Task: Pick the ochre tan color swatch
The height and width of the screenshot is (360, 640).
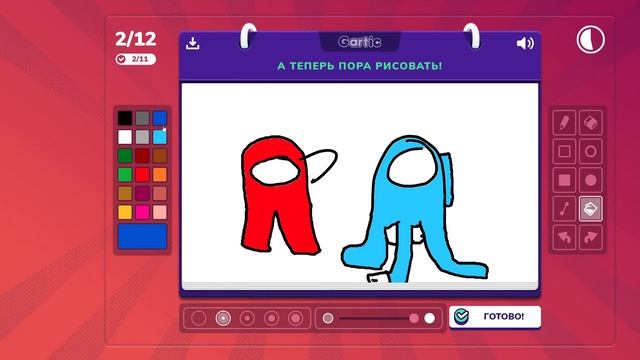Action: [x=125, y=193]
